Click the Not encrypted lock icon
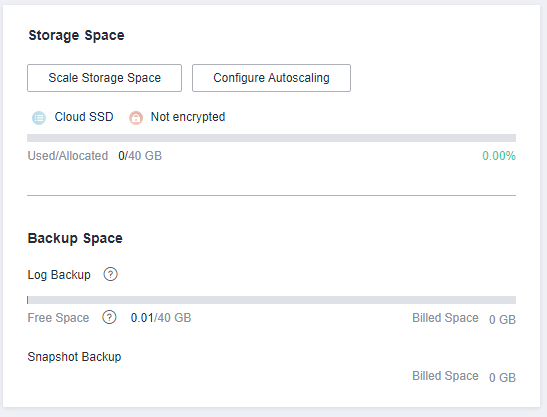The width and height of the screenshot is (547, 417). click(136, 118)
